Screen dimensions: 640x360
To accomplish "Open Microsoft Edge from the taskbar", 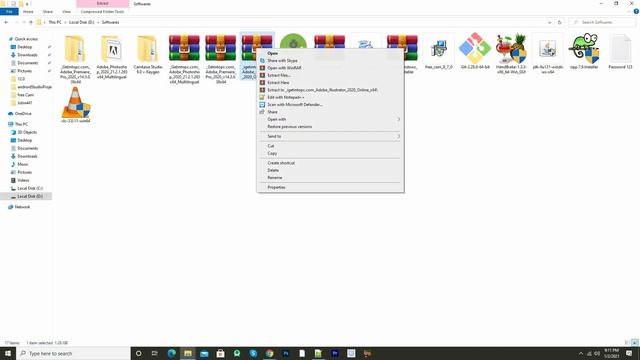I will (171, 353).
